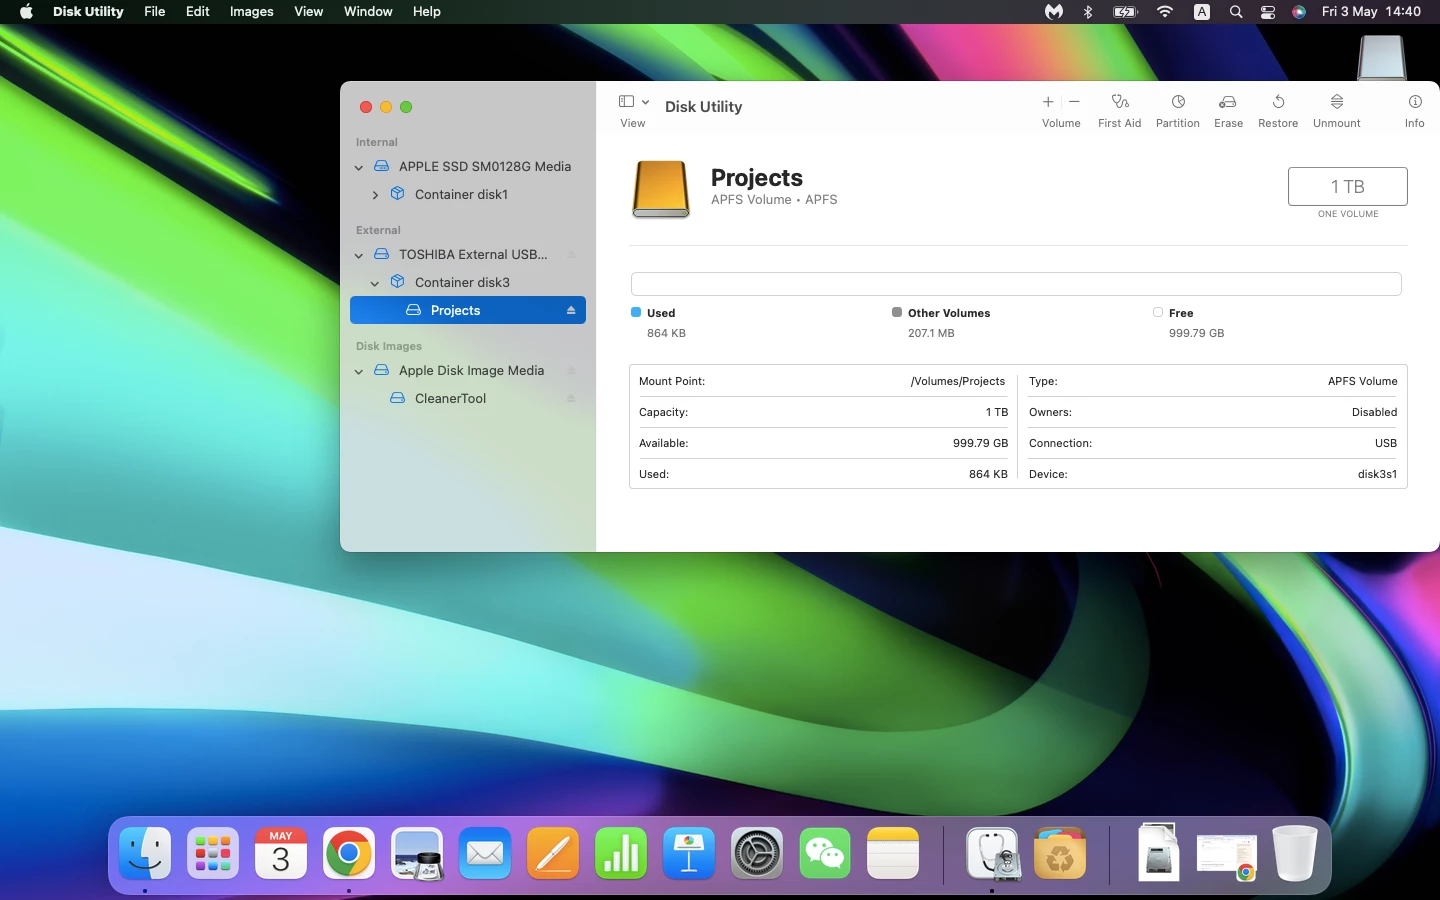Open the Disk Utility app menu
Image resolution: width=1440 pixels, height=900 pixels.
(88, 12)
